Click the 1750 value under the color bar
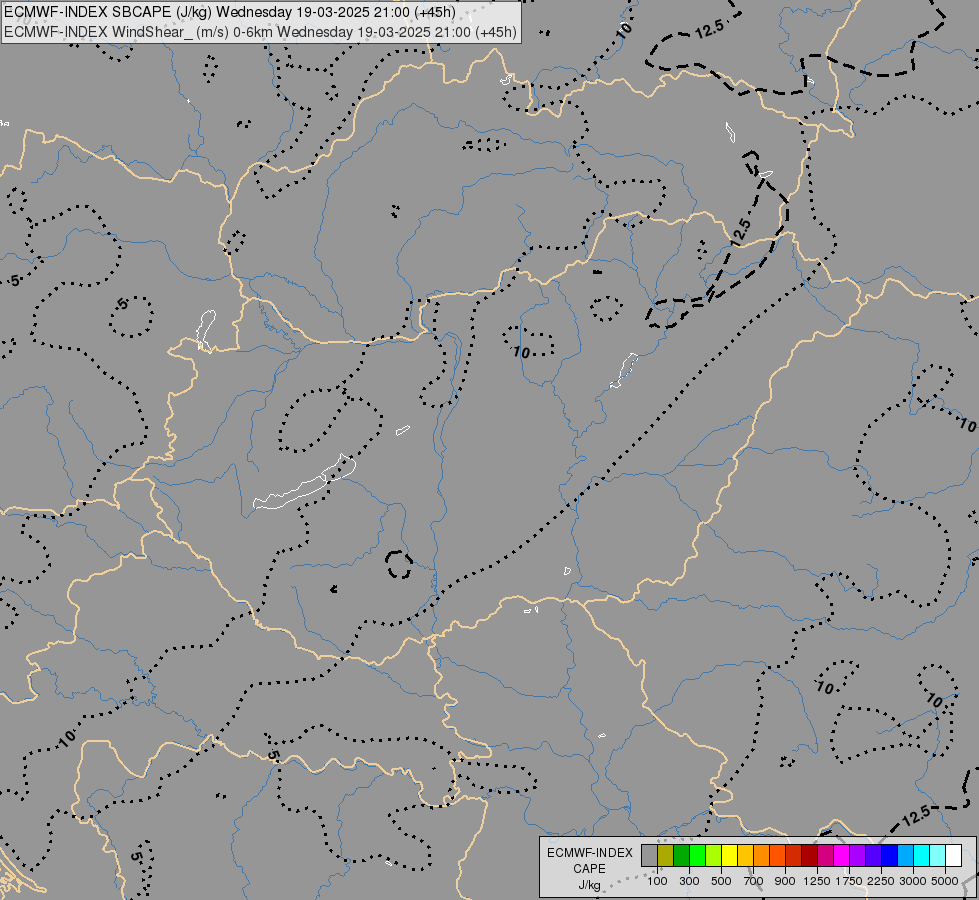The image size is (979, 900). 849,881
